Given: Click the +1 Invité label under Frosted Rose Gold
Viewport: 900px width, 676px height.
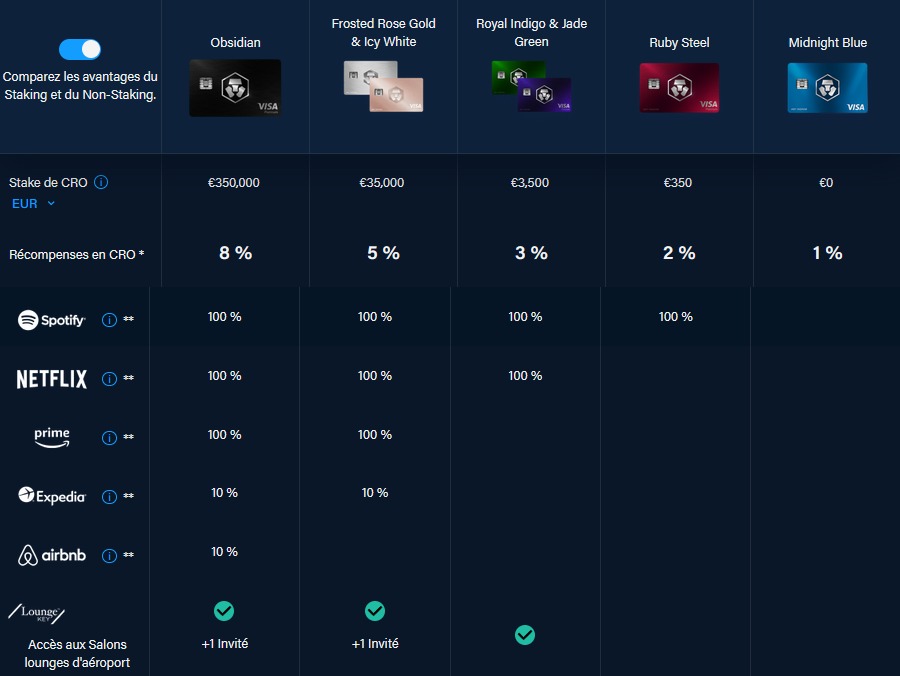Looking at the screenshot, I should 375,643.
